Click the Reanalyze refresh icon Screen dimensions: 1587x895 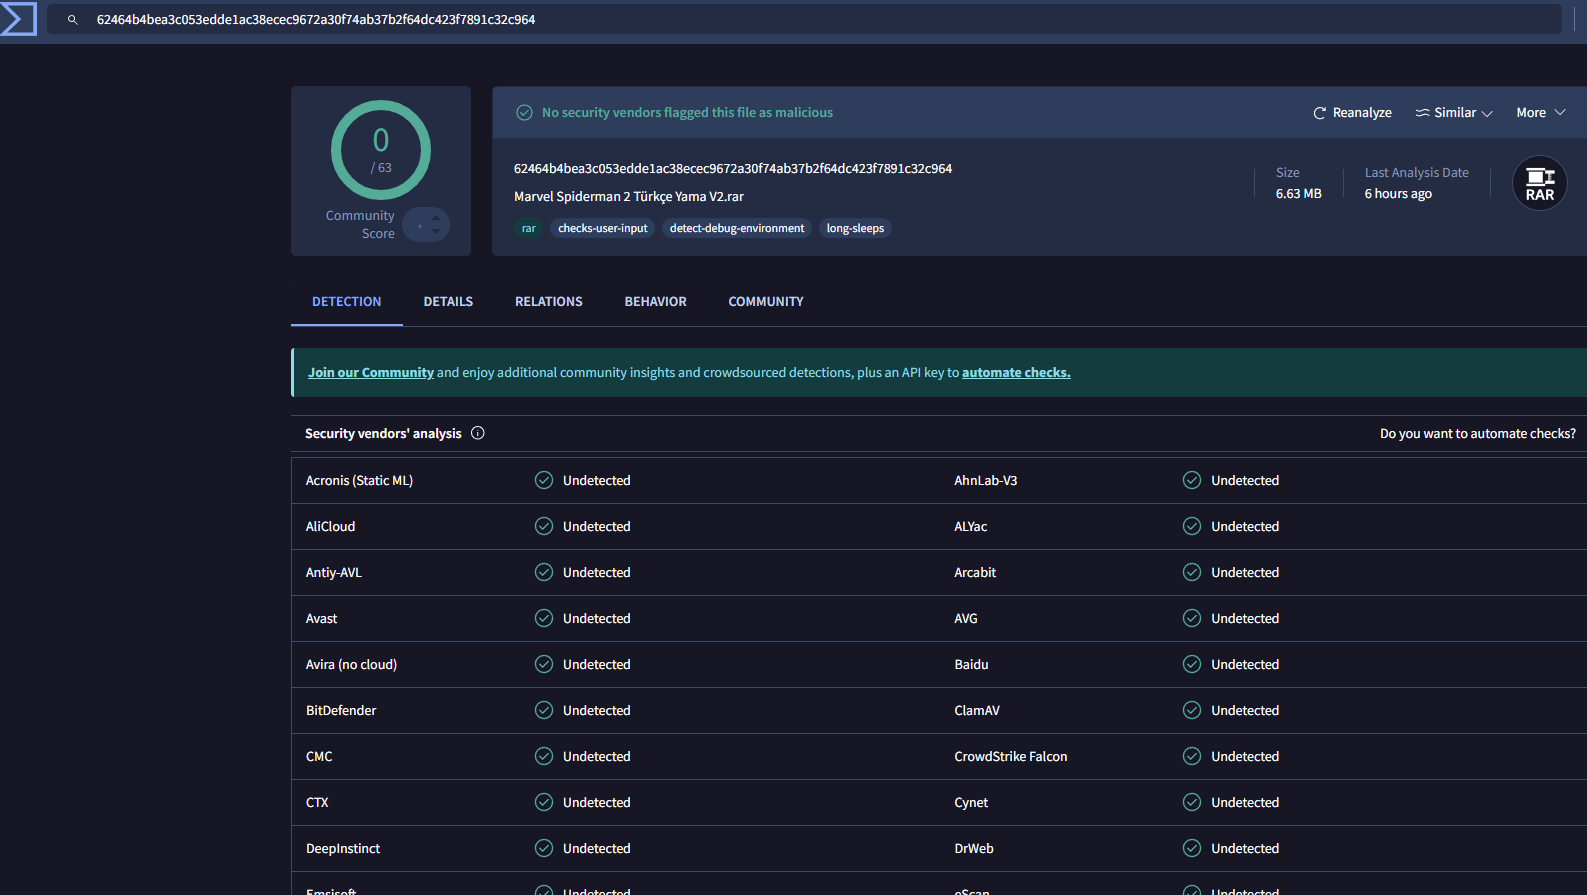click(x=1319, y=113)
